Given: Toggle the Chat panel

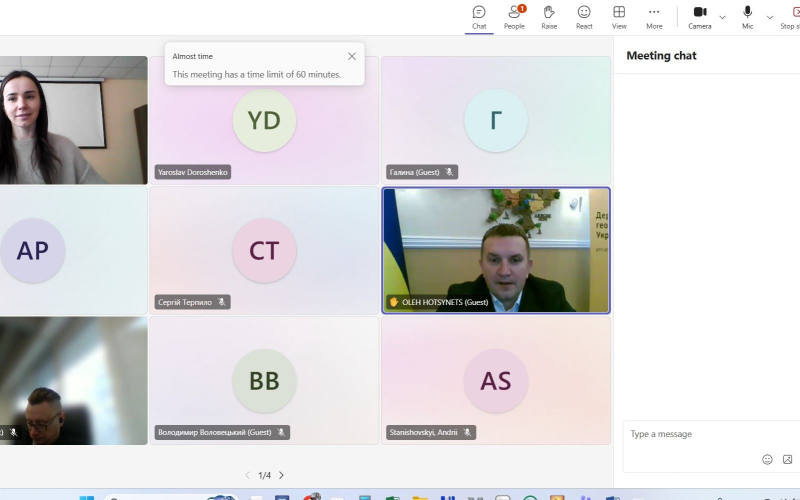Looking at the screenshot, I should [x=479, y=16].
